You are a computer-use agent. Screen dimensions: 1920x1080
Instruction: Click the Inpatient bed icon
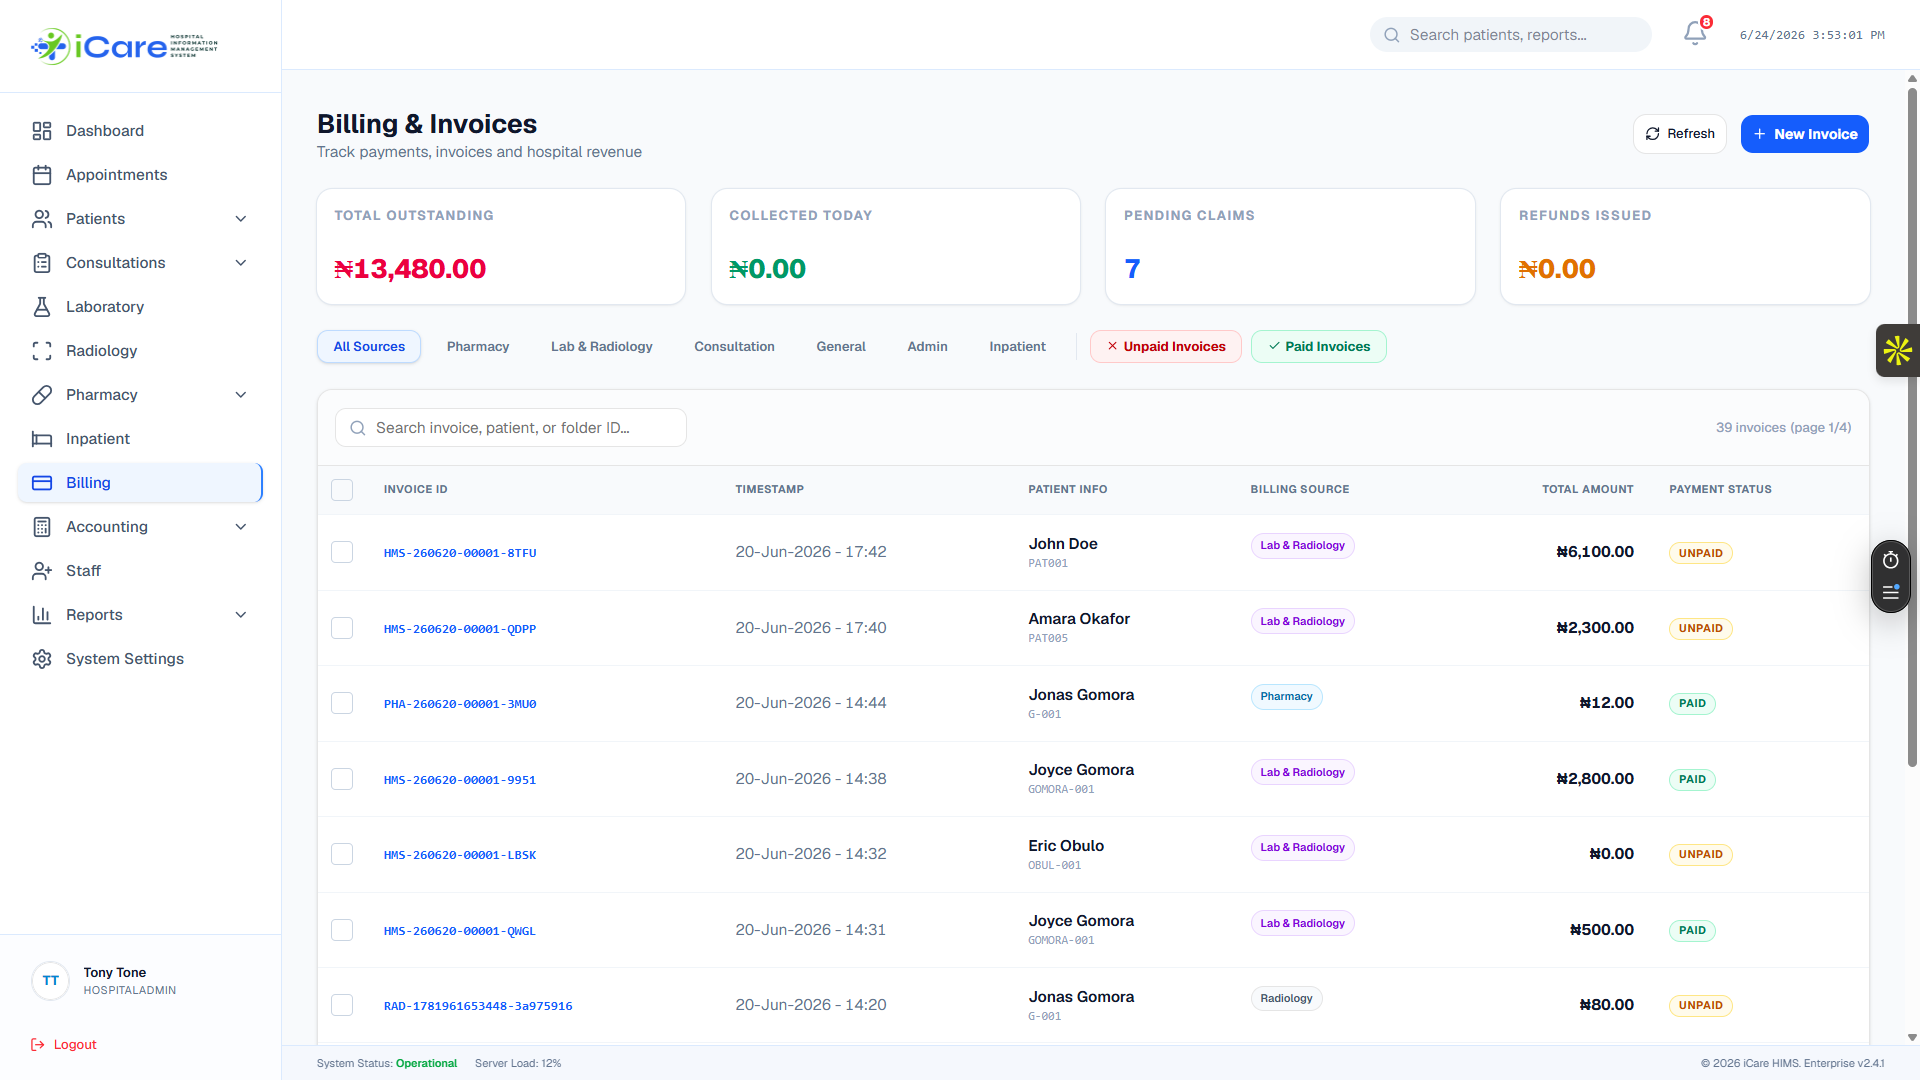[x=42, y=439]
